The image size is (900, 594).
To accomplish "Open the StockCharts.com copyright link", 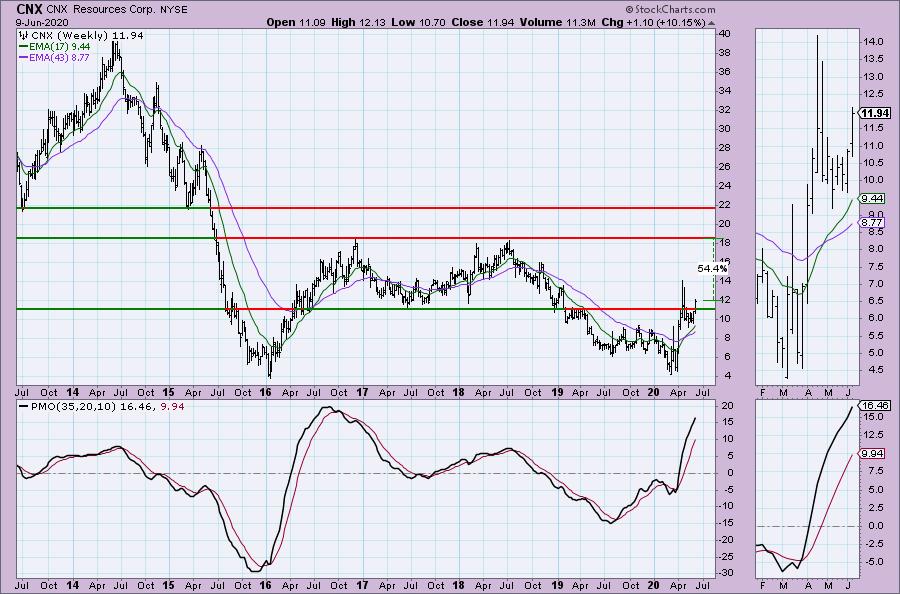I will [x=670, y=9].
